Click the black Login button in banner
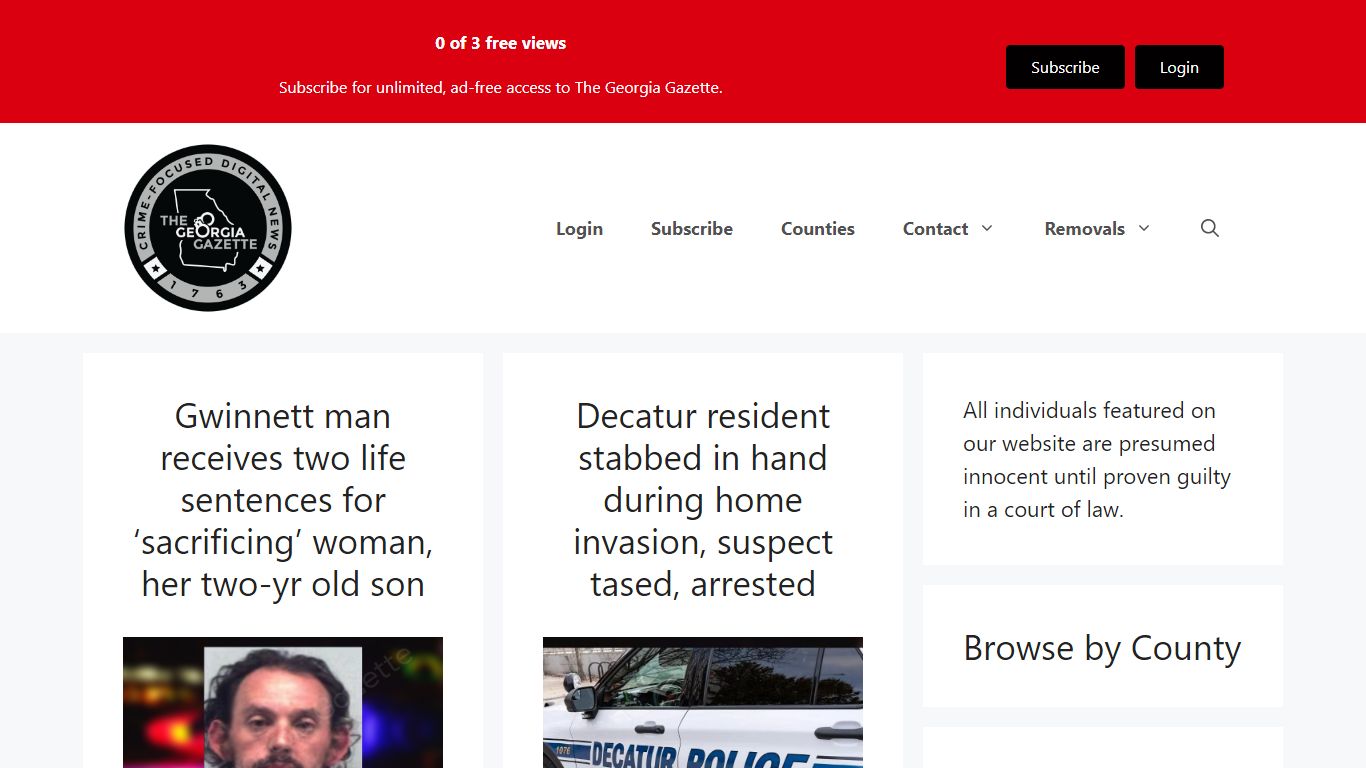 1179,67
